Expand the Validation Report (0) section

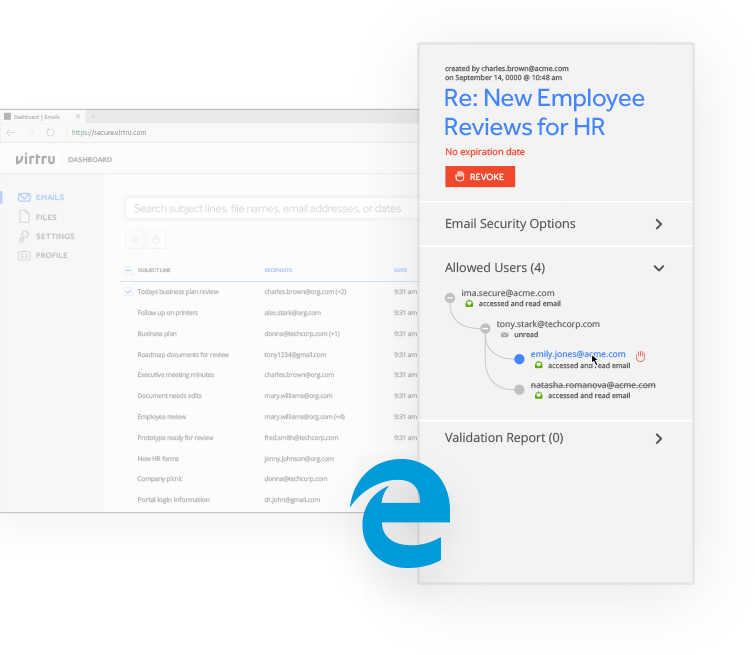click(x=659, y=438)
